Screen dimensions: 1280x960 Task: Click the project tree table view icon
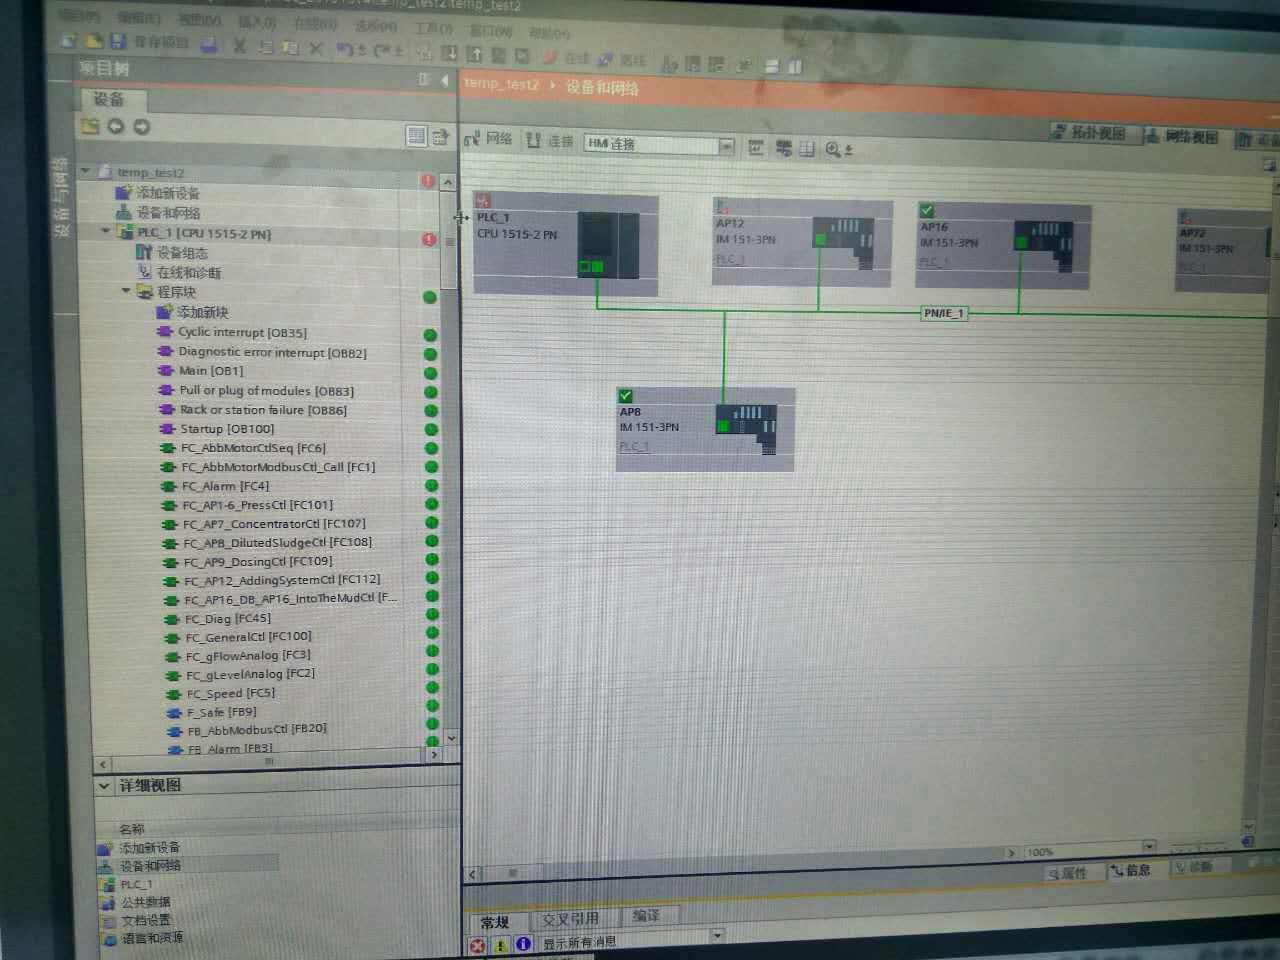417,135
